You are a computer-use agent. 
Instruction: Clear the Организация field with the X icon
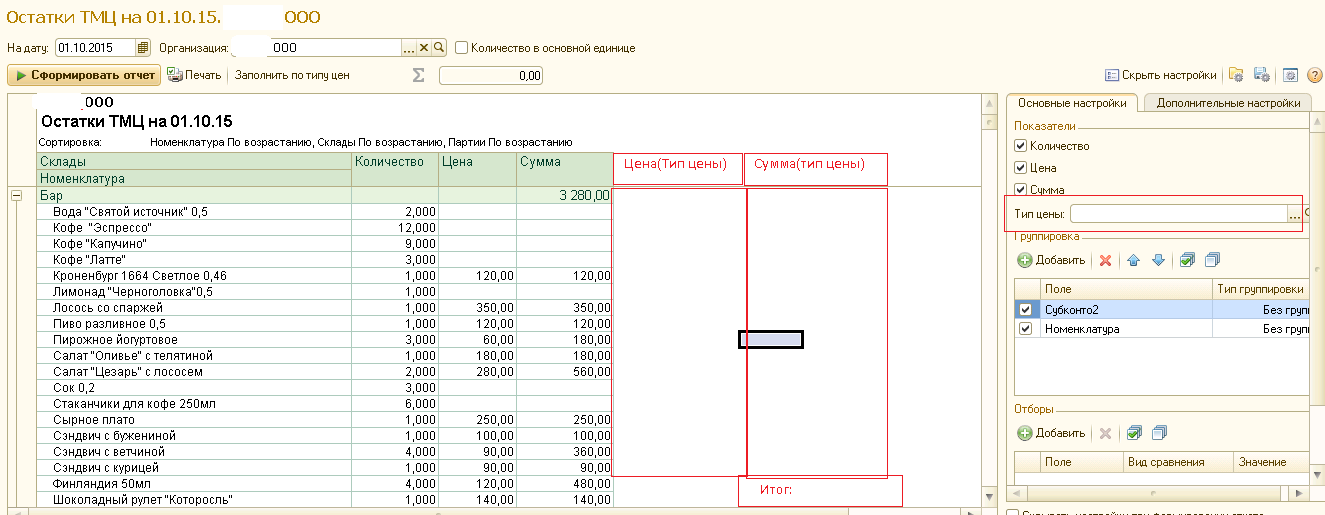[423, 48]
